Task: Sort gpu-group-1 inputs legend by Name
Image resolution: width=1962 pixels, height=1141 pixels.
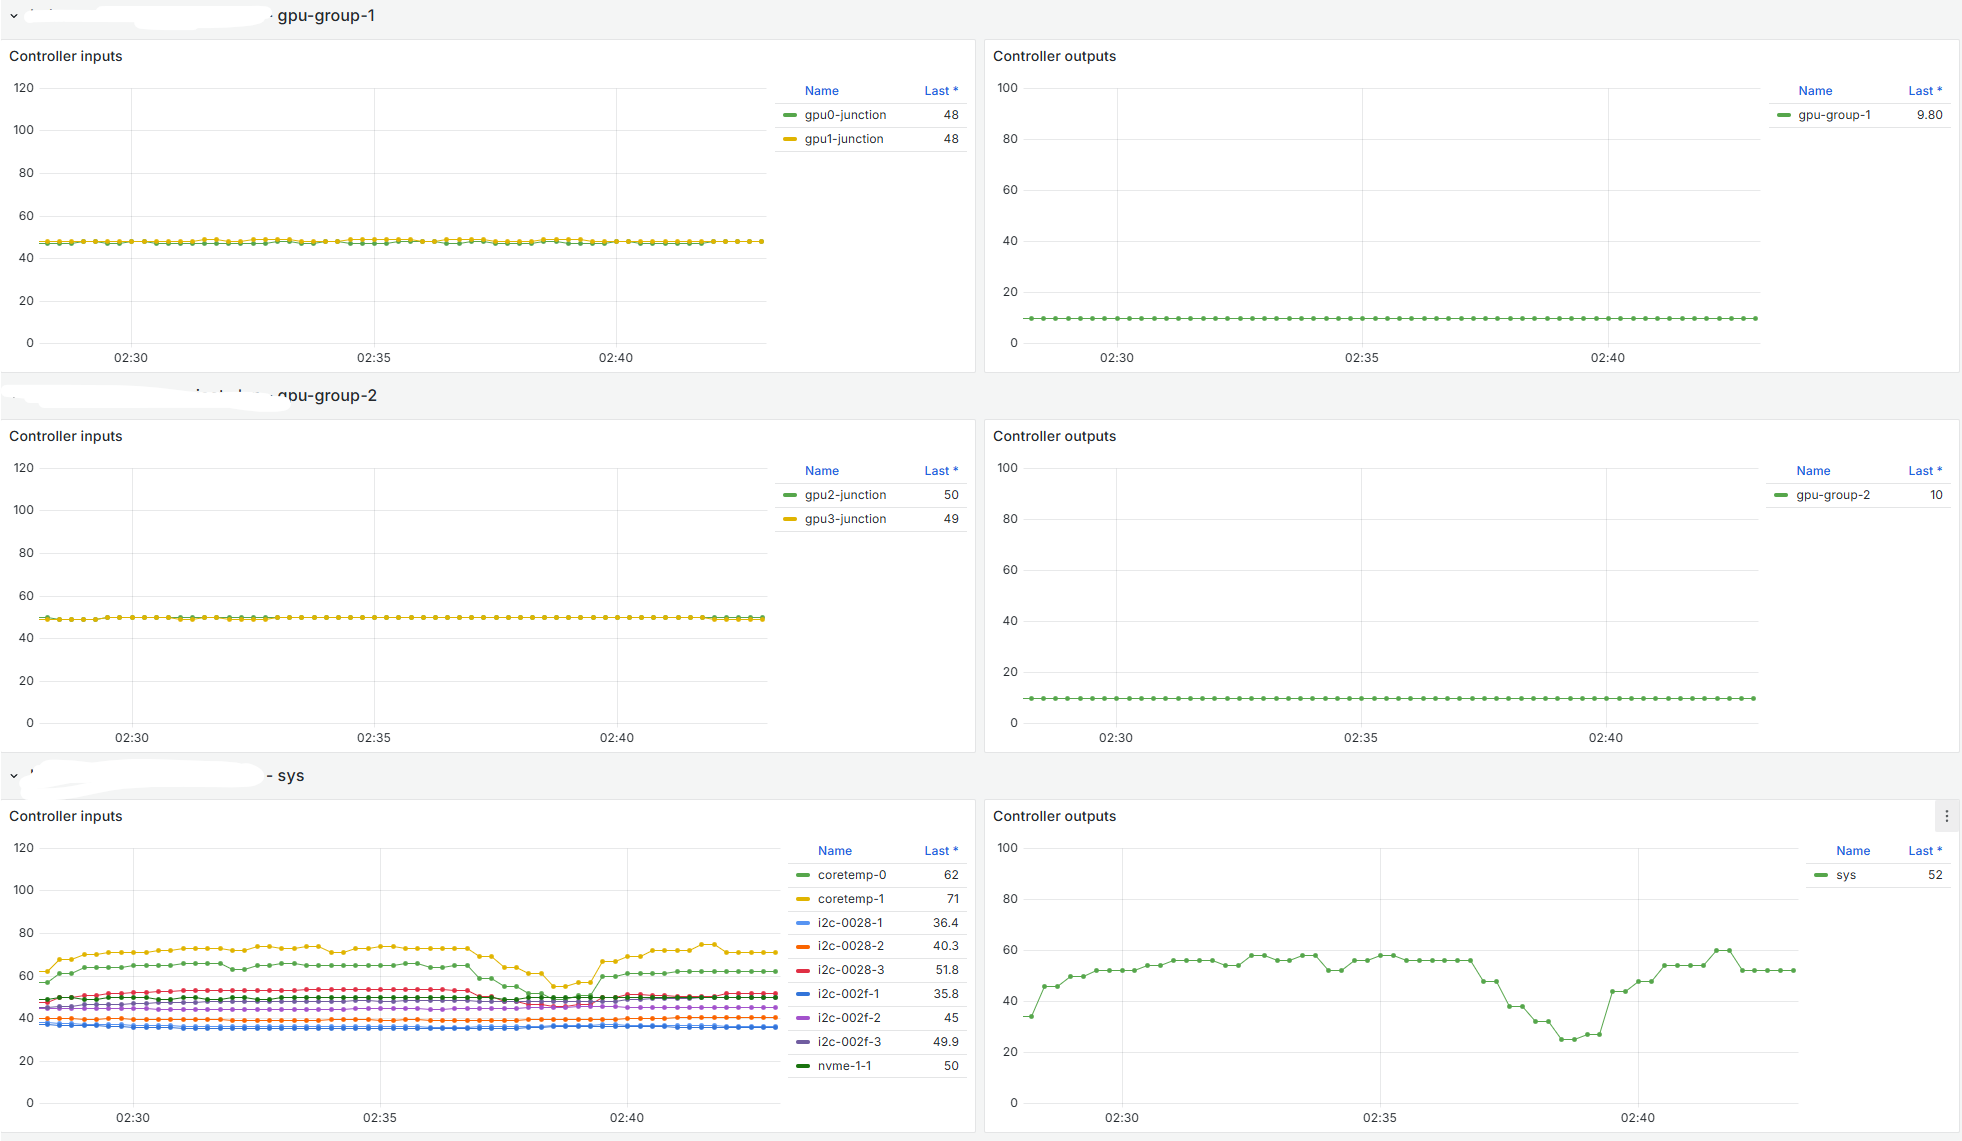Action: (822, 91)
